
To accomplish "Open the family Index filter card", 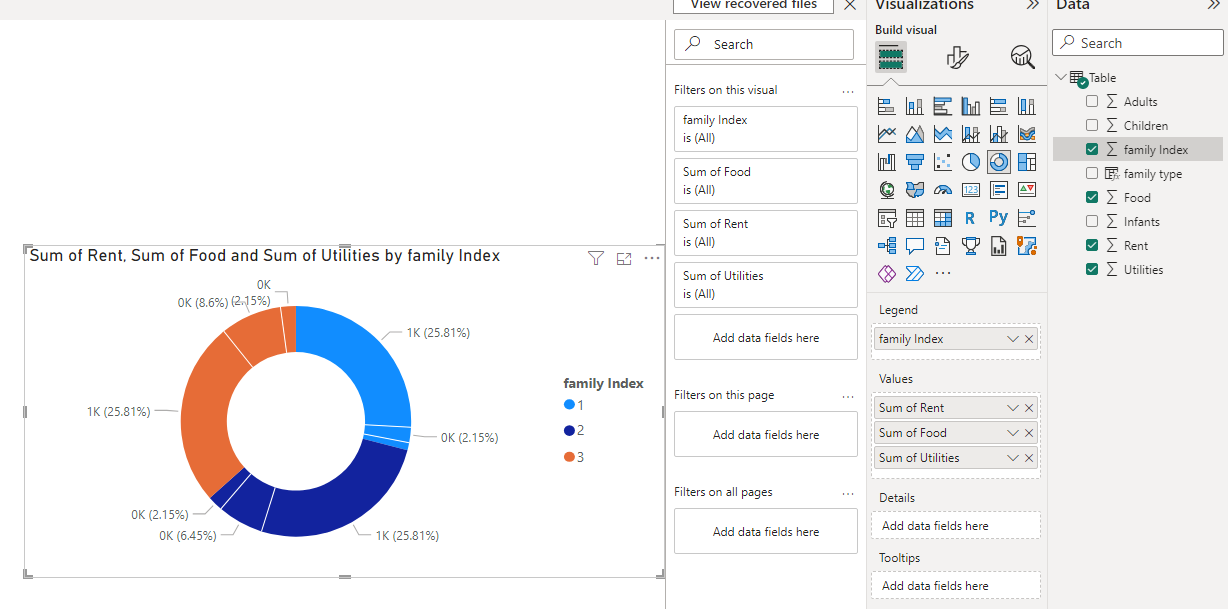I will coord(766,129).
